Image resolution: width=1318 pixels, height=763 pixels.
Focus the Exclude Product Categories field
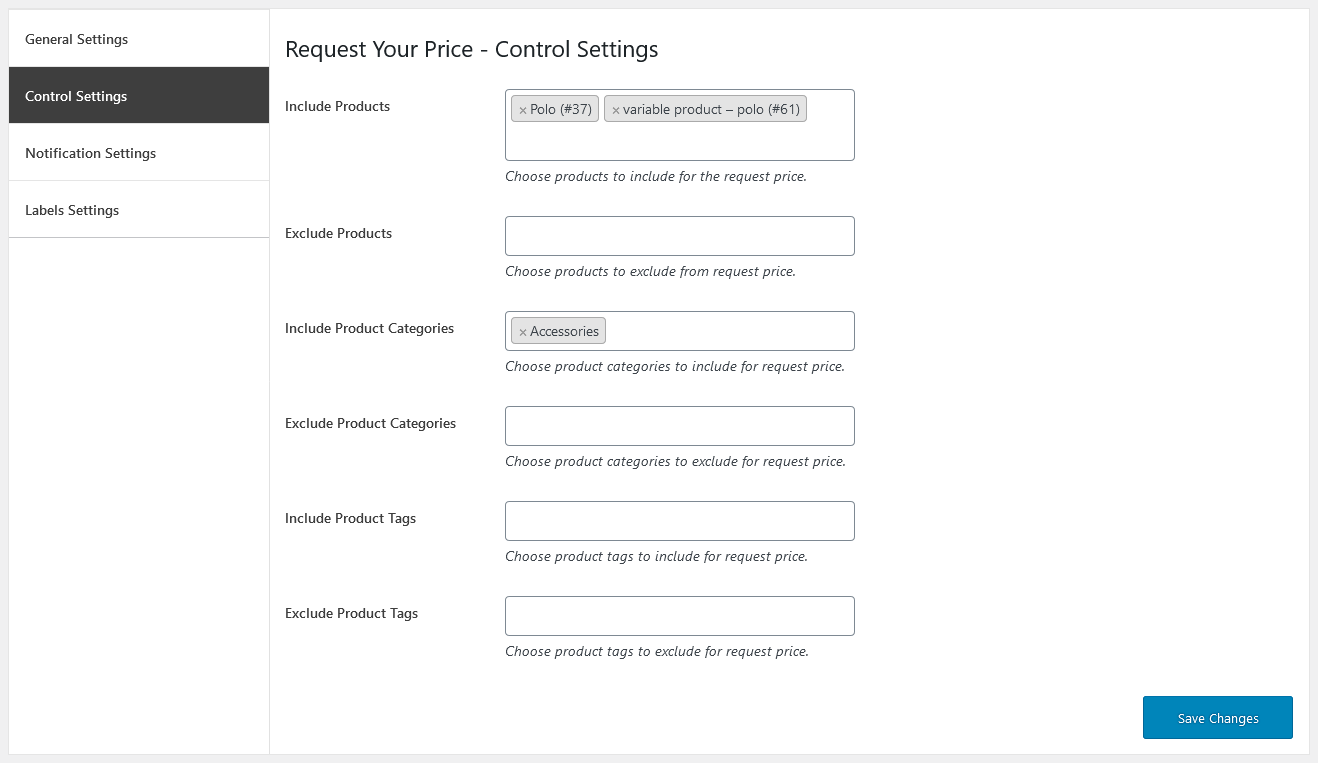[680, 425]
